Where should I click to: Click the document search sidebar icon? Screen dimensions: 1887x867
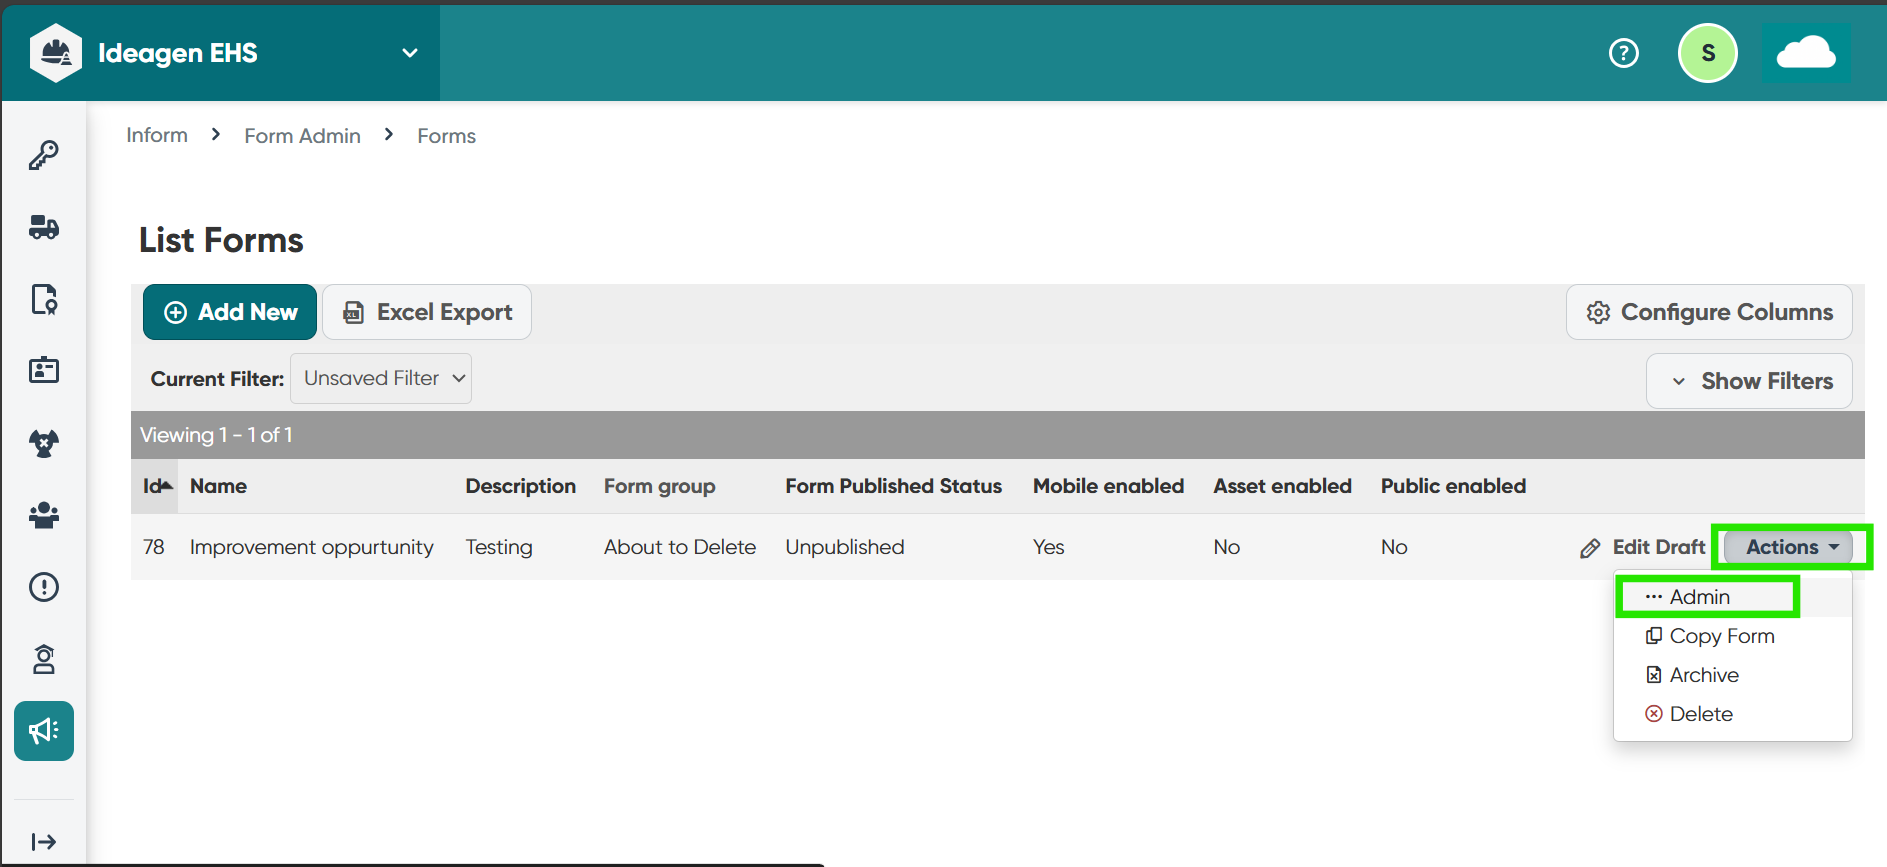43,299
